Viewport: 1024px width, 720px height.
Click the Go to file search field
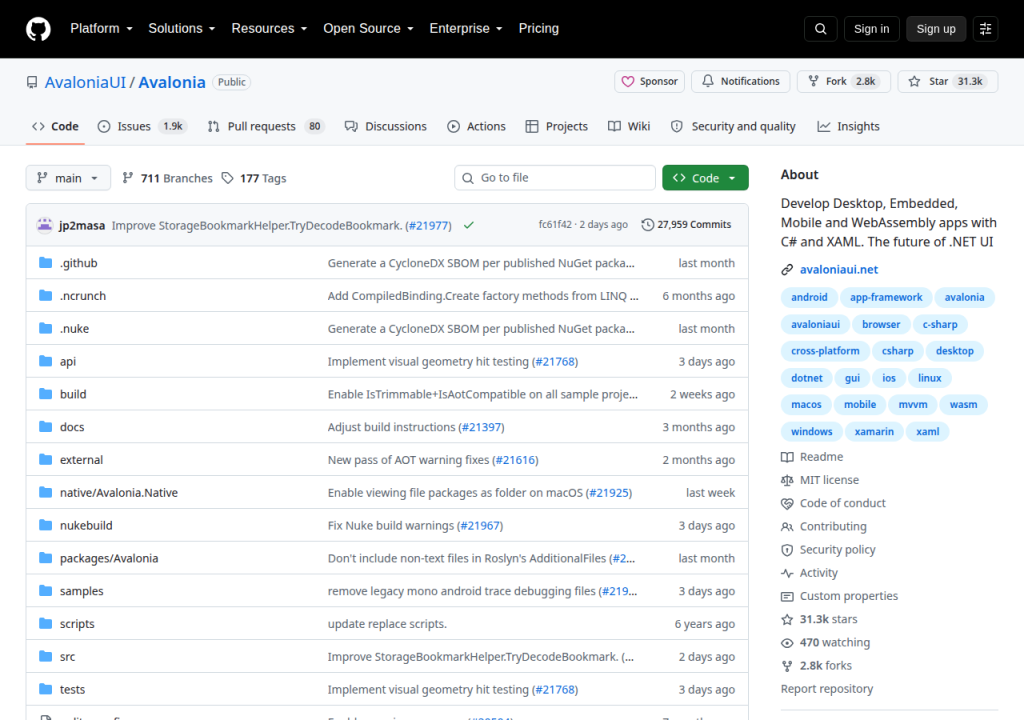555,178
